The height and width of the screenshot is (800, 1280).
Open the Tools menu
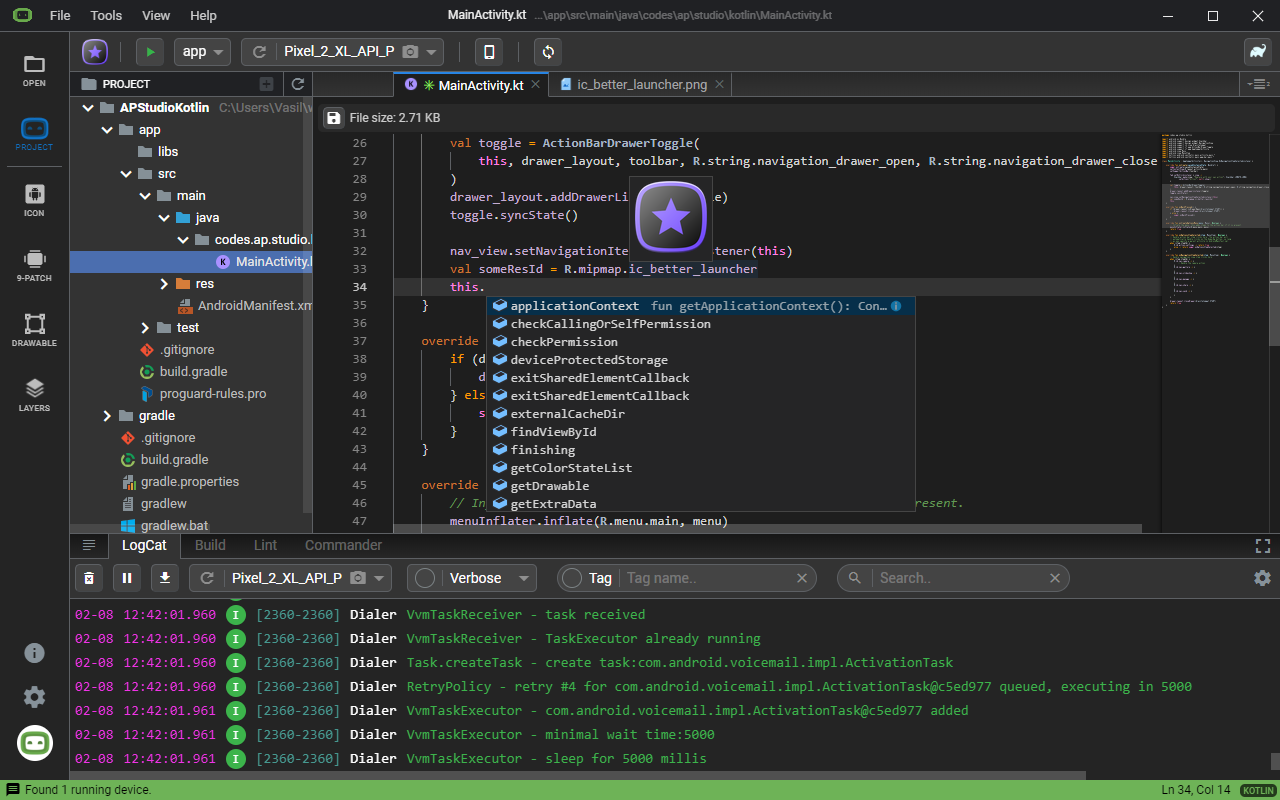[x=106, y=16]
